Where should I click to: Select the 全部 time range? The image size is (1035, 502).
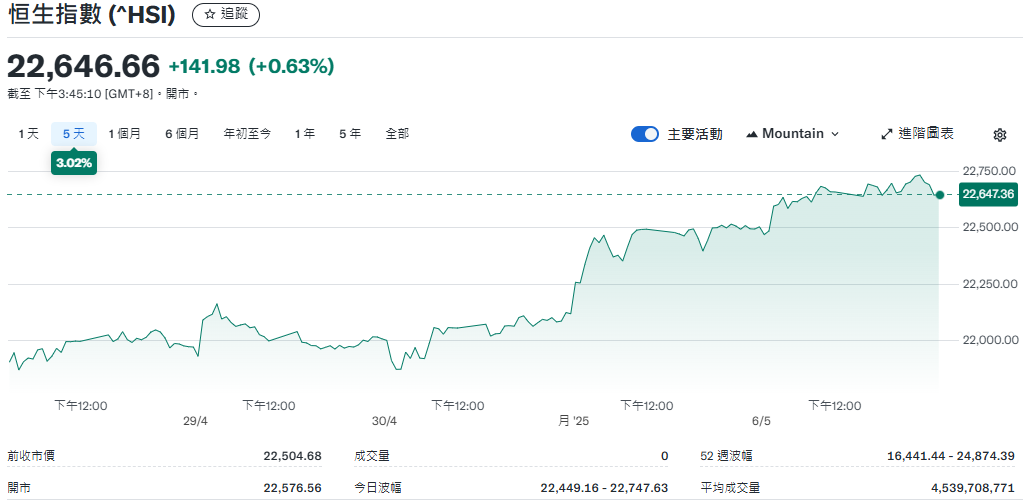pyautogui.click(x=397, y=134)
